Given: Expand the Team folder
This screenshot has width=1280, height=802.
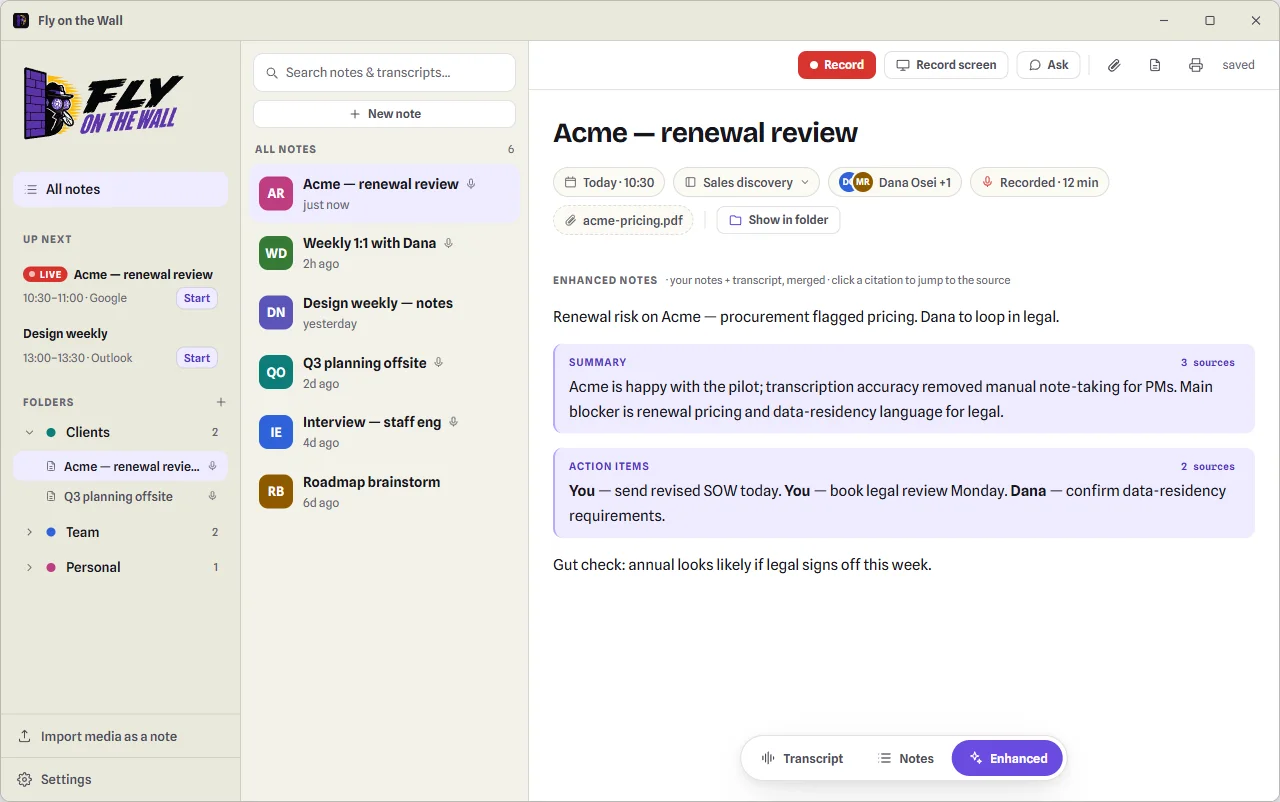Looking at the screenshot, I should pyautogui.click(x=30, y=532).
